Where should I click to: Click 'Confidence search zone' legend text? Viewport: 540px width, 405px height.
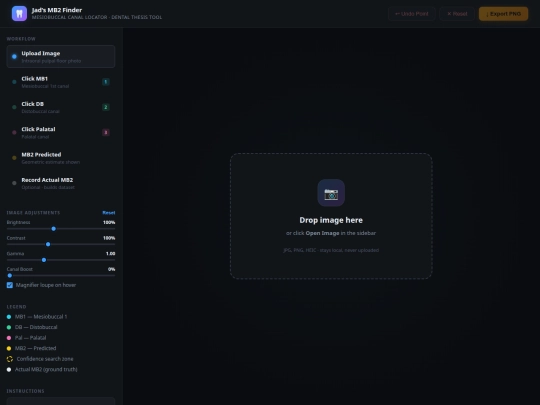coord(45,359)
